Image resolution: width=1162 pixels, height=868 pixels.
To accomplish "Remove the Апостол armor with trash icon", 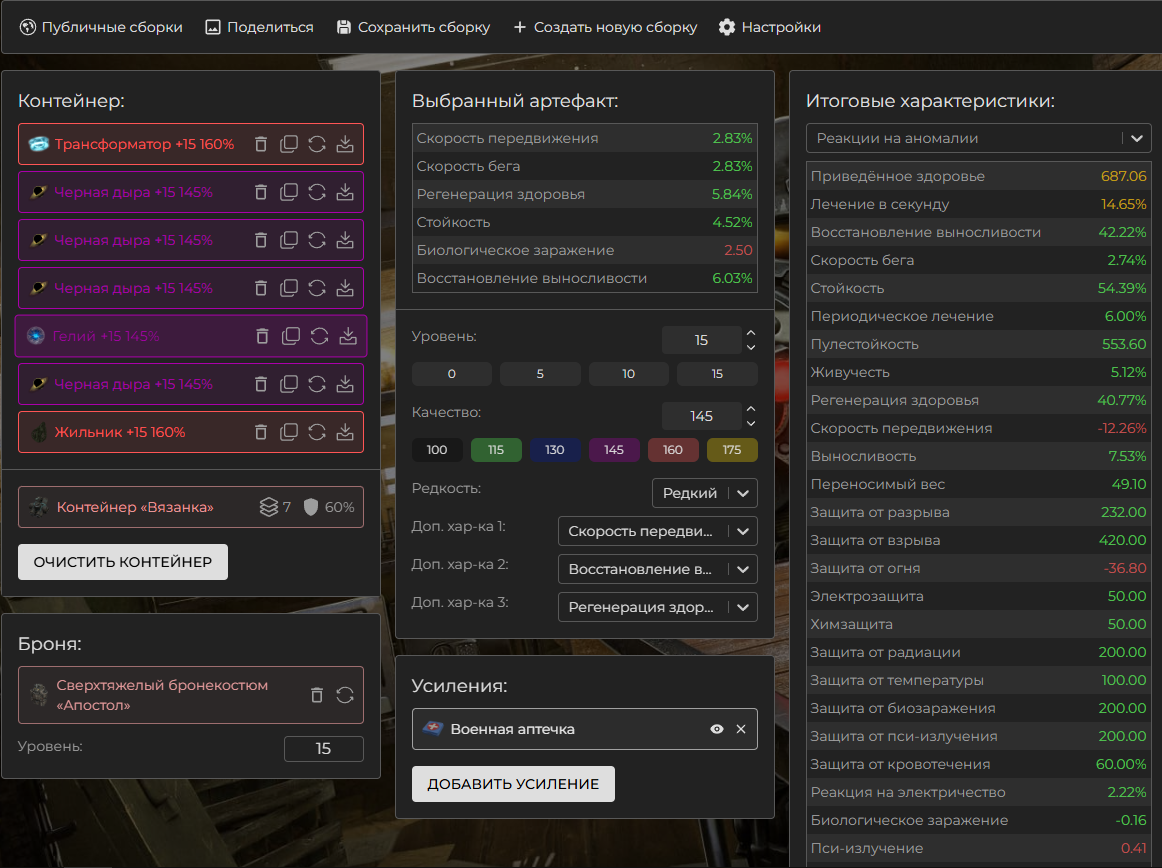I will point(317,695).
